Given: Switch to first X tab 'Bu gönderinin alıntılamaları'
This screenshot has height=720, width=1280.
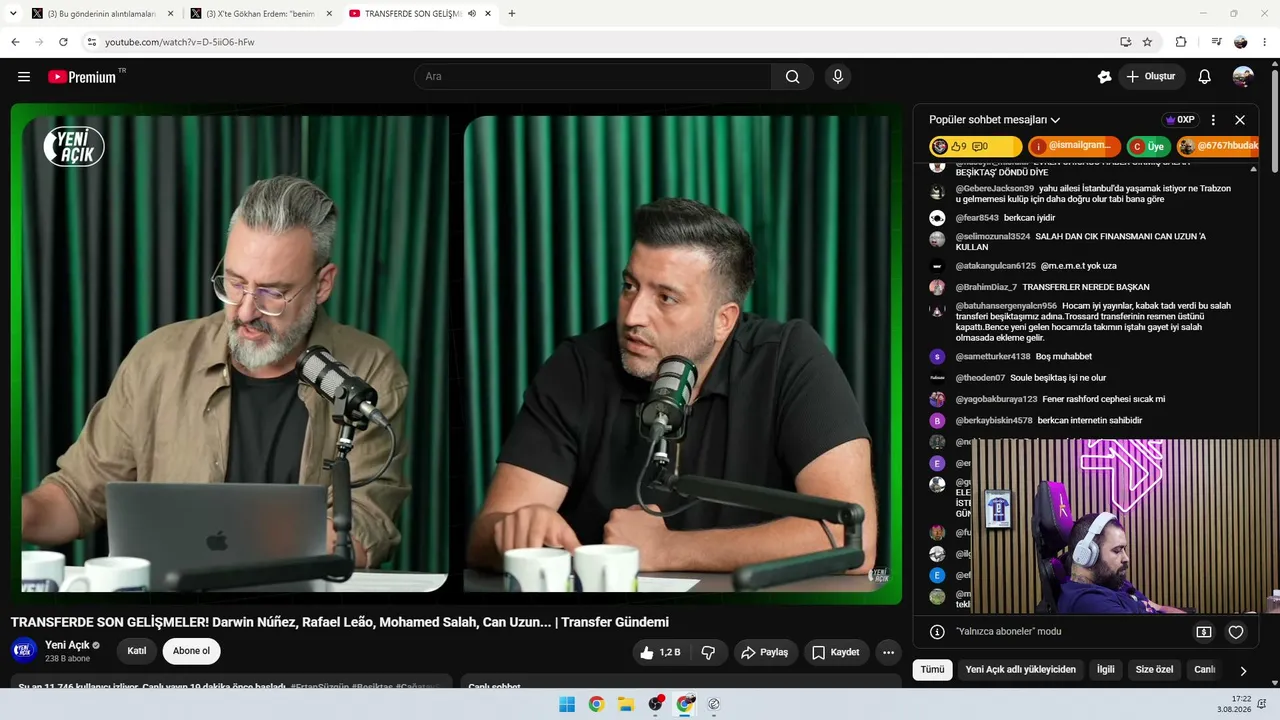Looking at the screenshot, I should 102,14.
